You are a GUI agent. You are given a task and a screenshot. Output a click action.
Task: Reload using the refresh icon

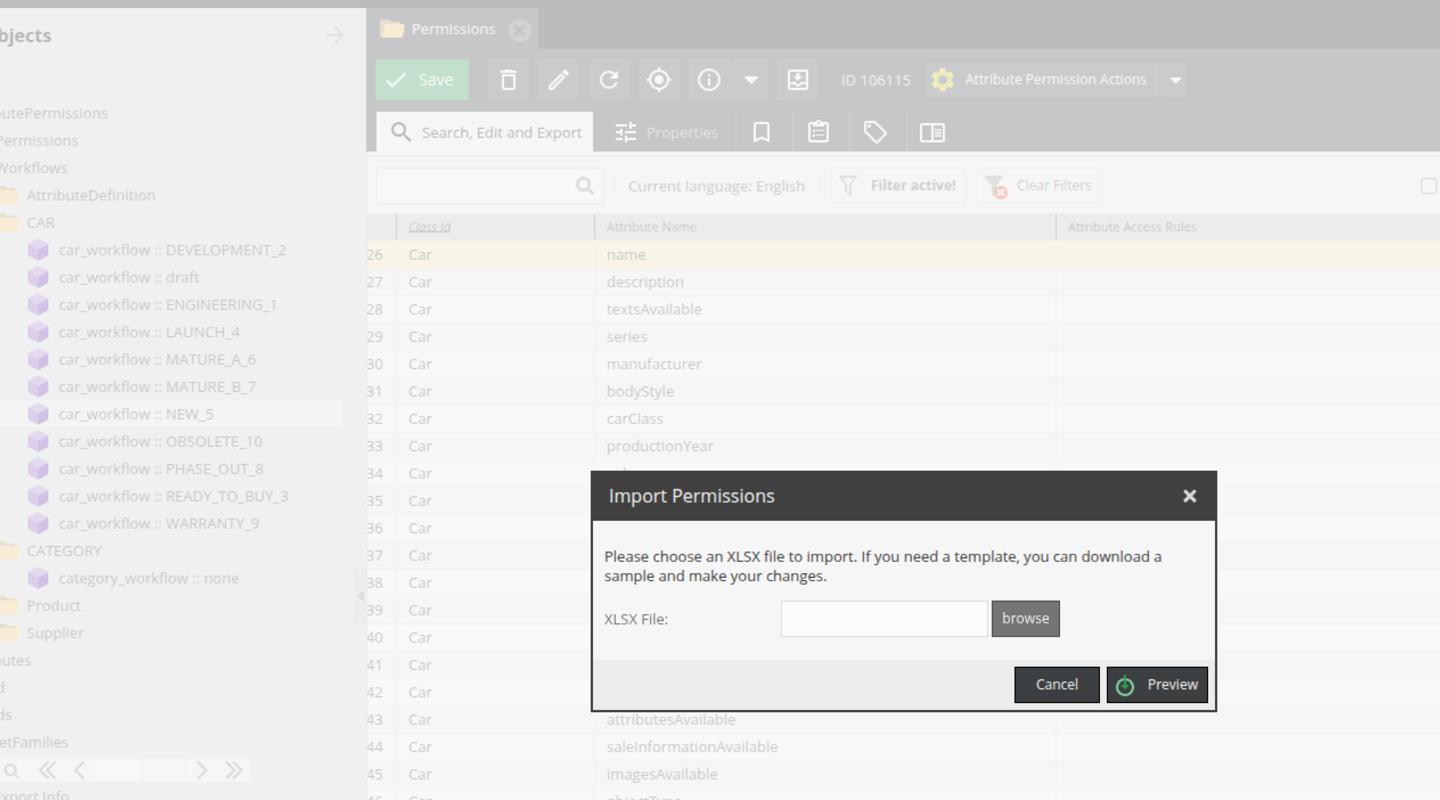click(609, 80)
